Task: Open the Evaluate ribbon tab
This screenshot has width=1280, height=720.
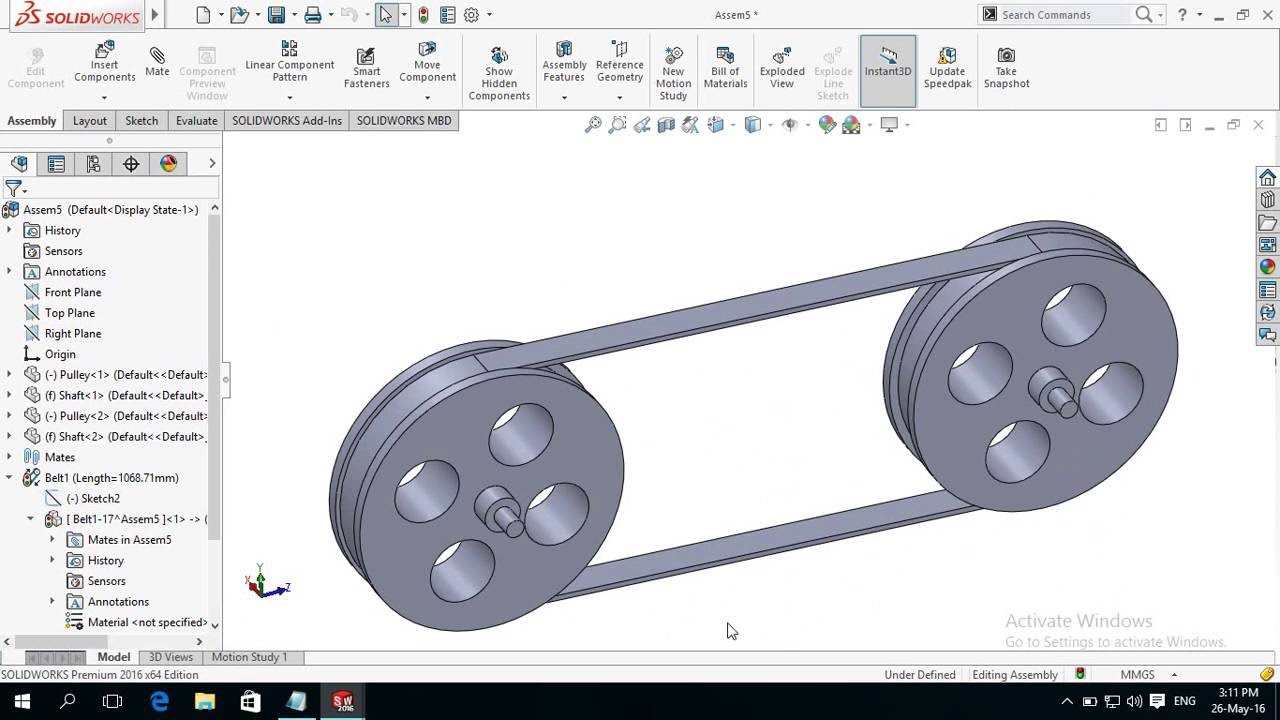Action: pyautogui.click(x=196, y=120)
